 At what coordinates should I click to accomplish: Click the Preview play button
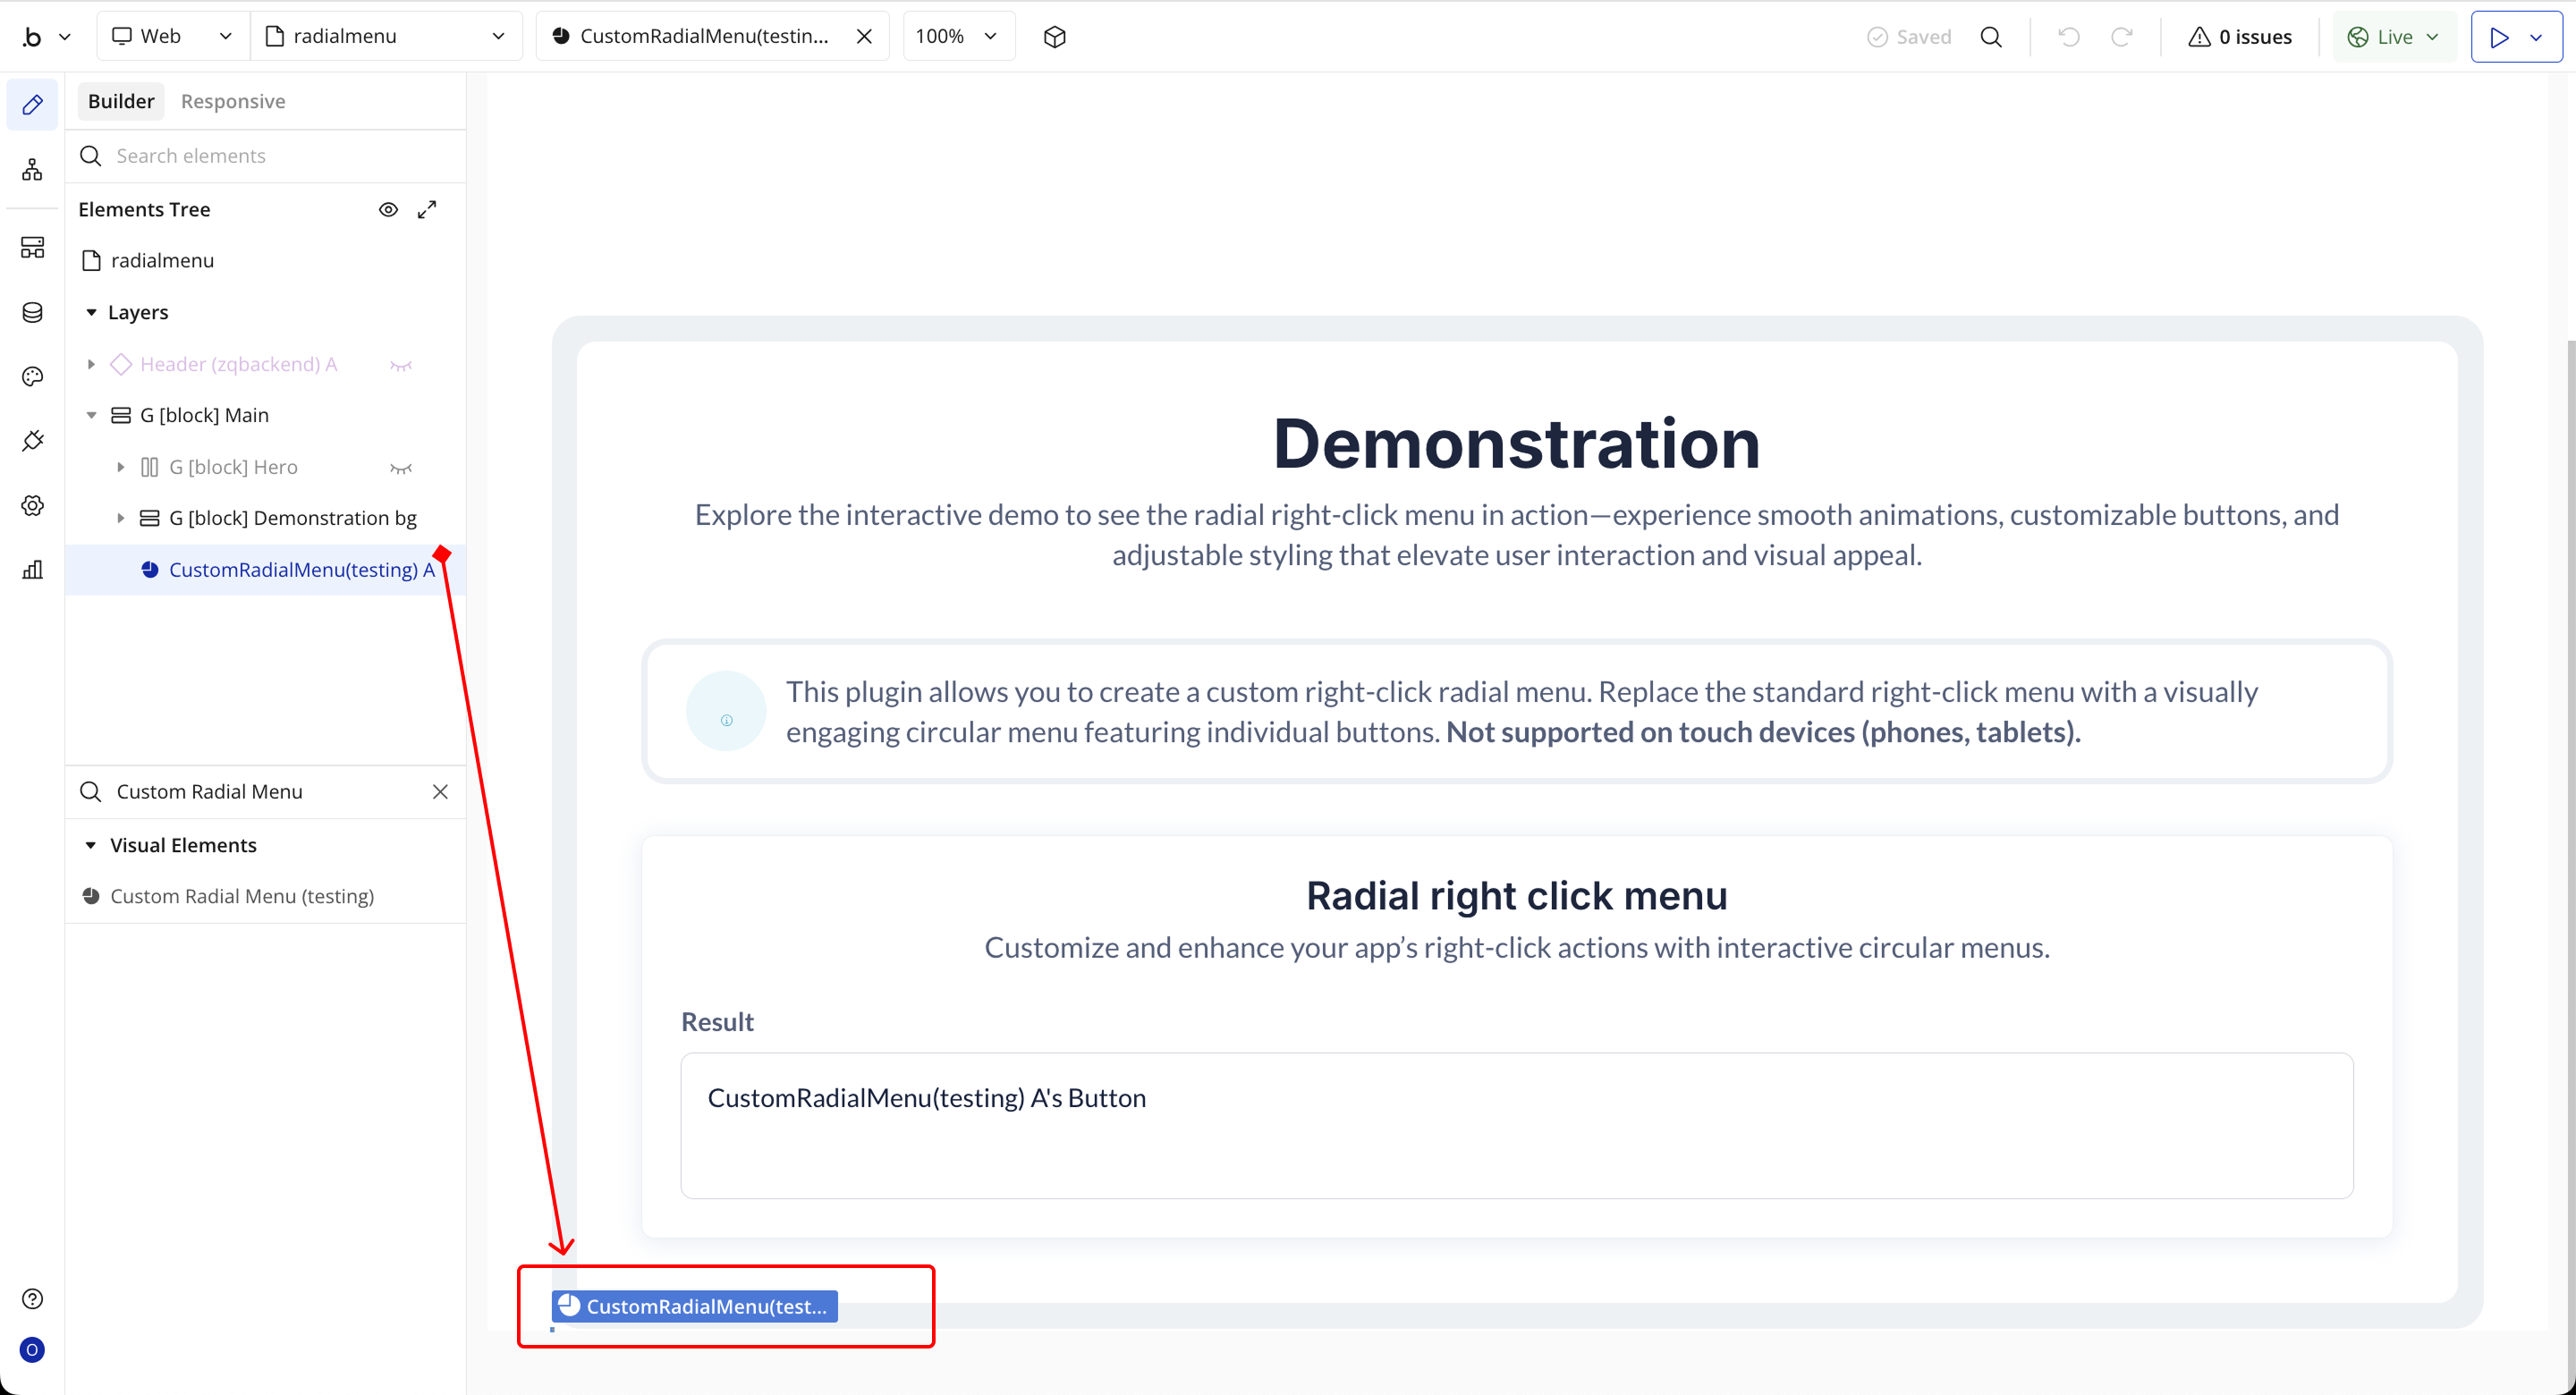tap(2498, 37)
